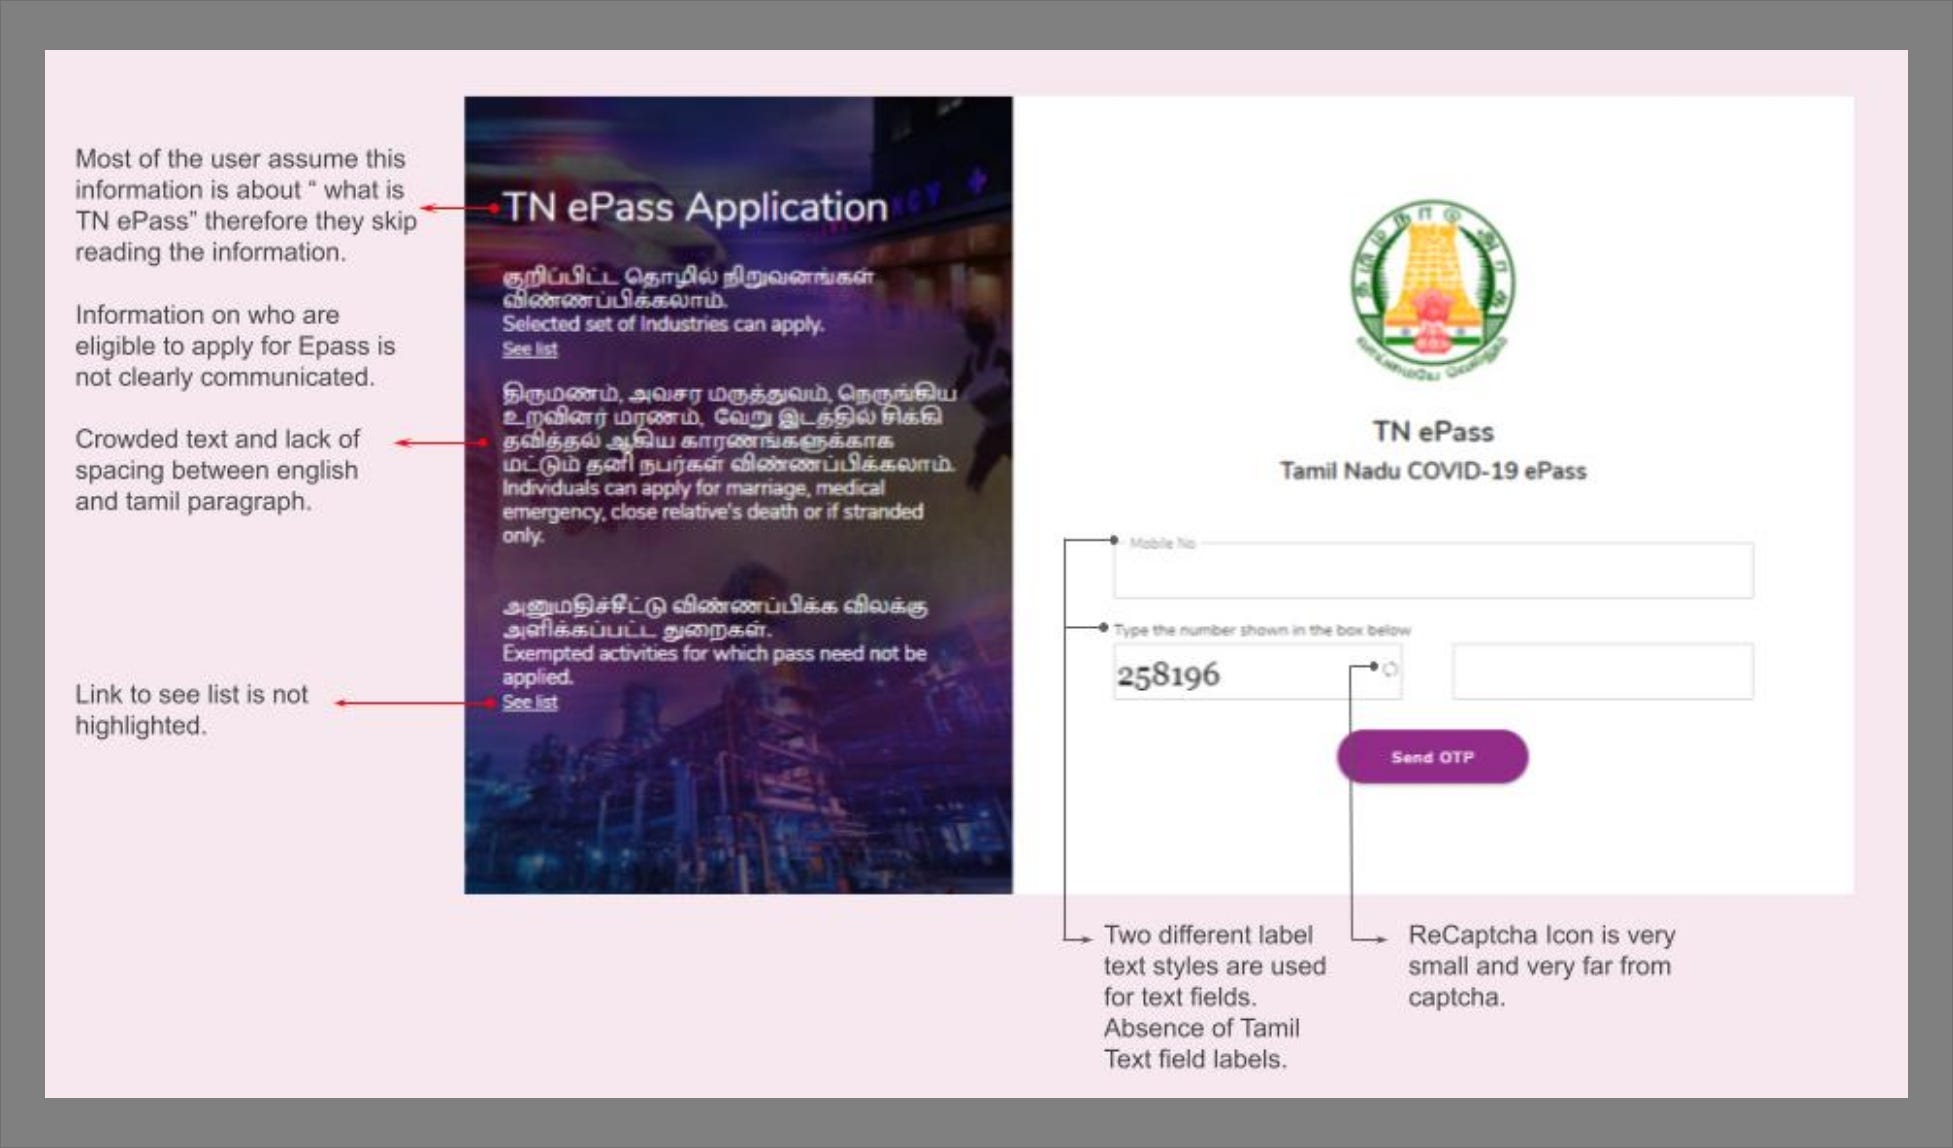
Task: Click the 'Individuals can apply for marriage' paragraph
Action: click(x=712, y=511)
